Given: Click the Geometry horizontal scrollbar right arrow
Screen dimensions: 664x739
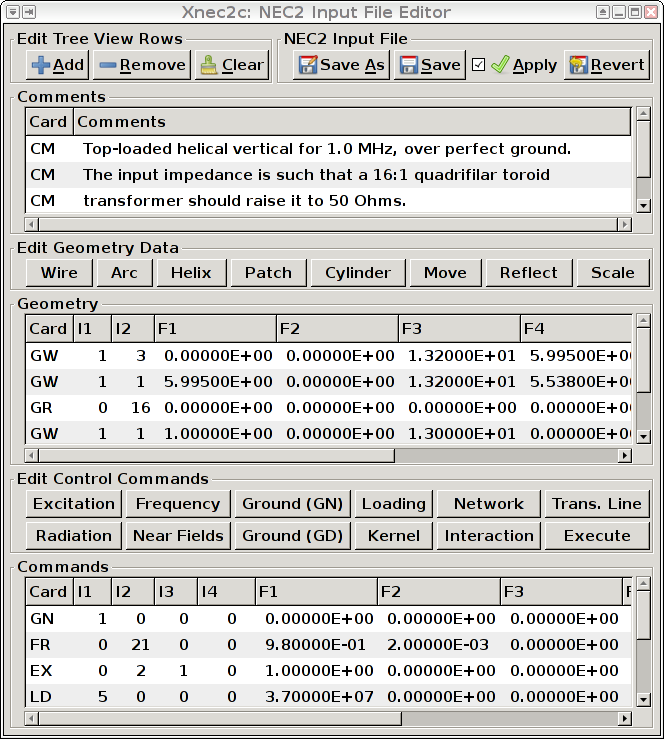Looking at the screenshot, I should [625, 455].
